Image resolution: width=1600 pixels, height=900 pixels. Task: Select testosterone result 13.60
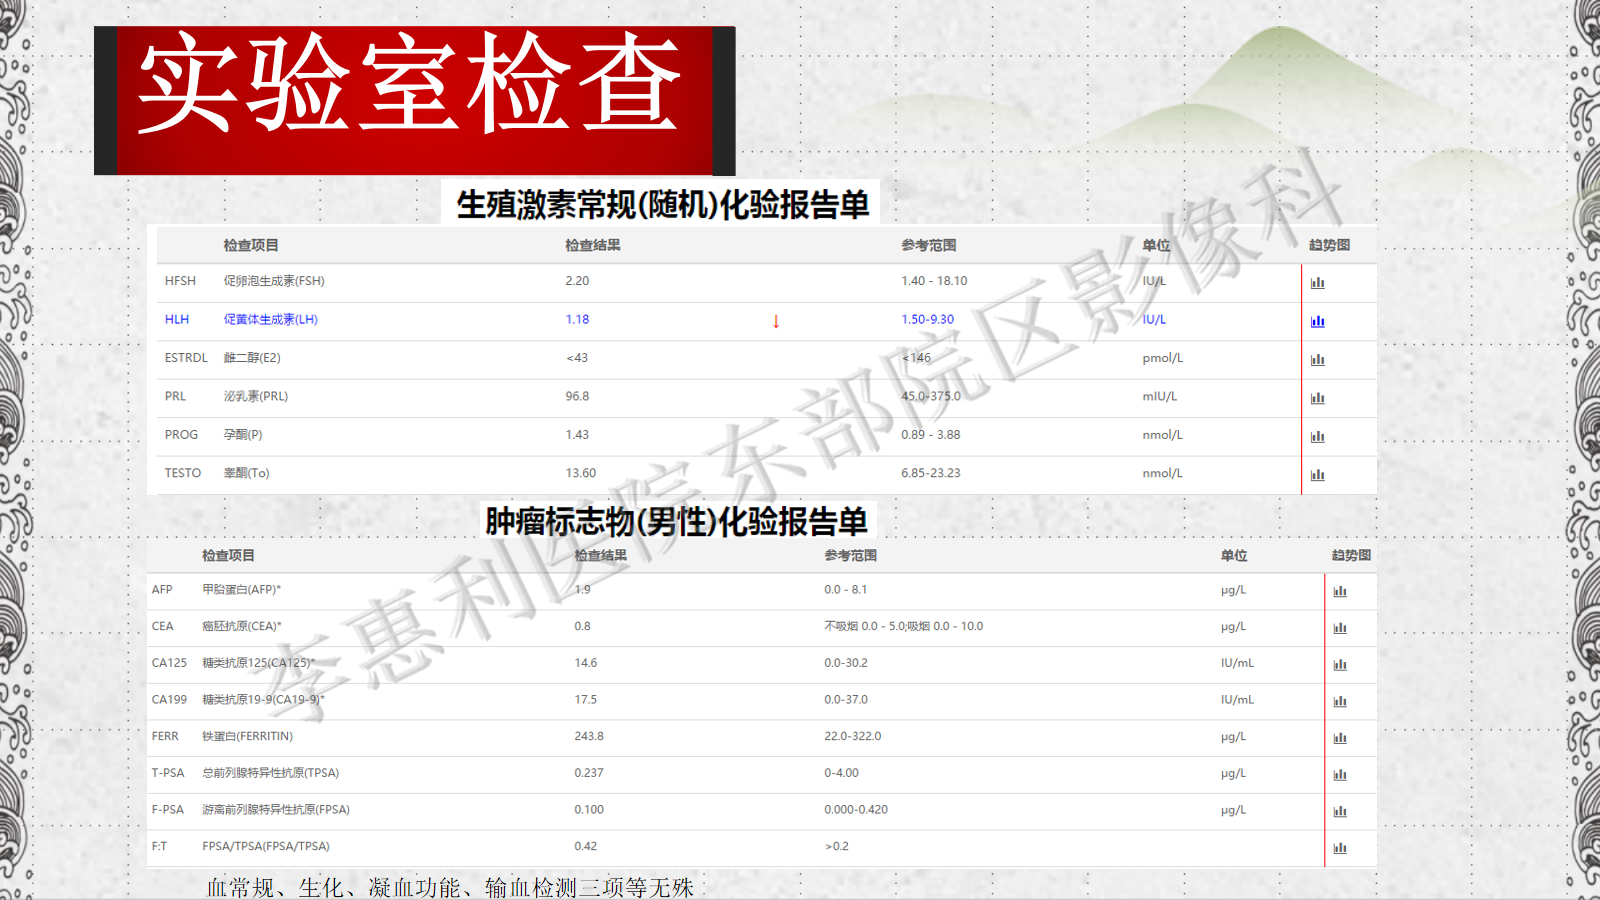coord(580,473)
